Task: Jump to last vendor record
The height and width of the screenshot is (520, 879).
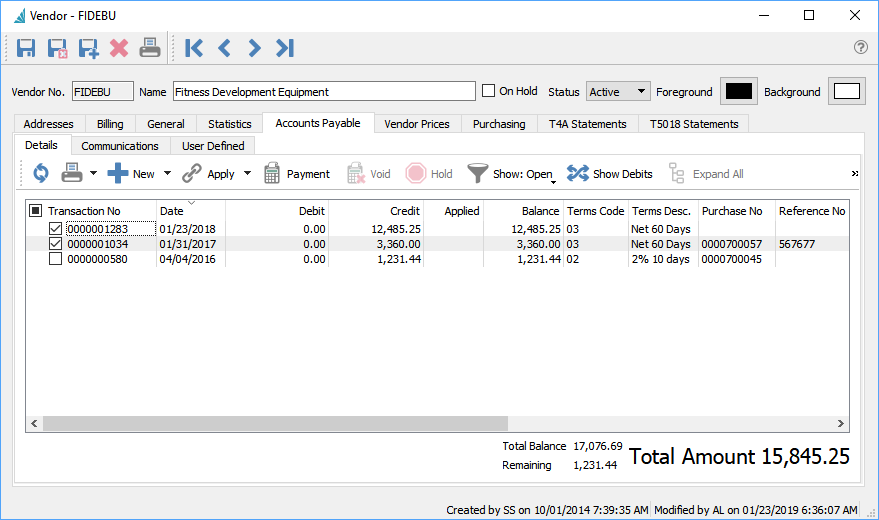Action: [x=285, y=48]
